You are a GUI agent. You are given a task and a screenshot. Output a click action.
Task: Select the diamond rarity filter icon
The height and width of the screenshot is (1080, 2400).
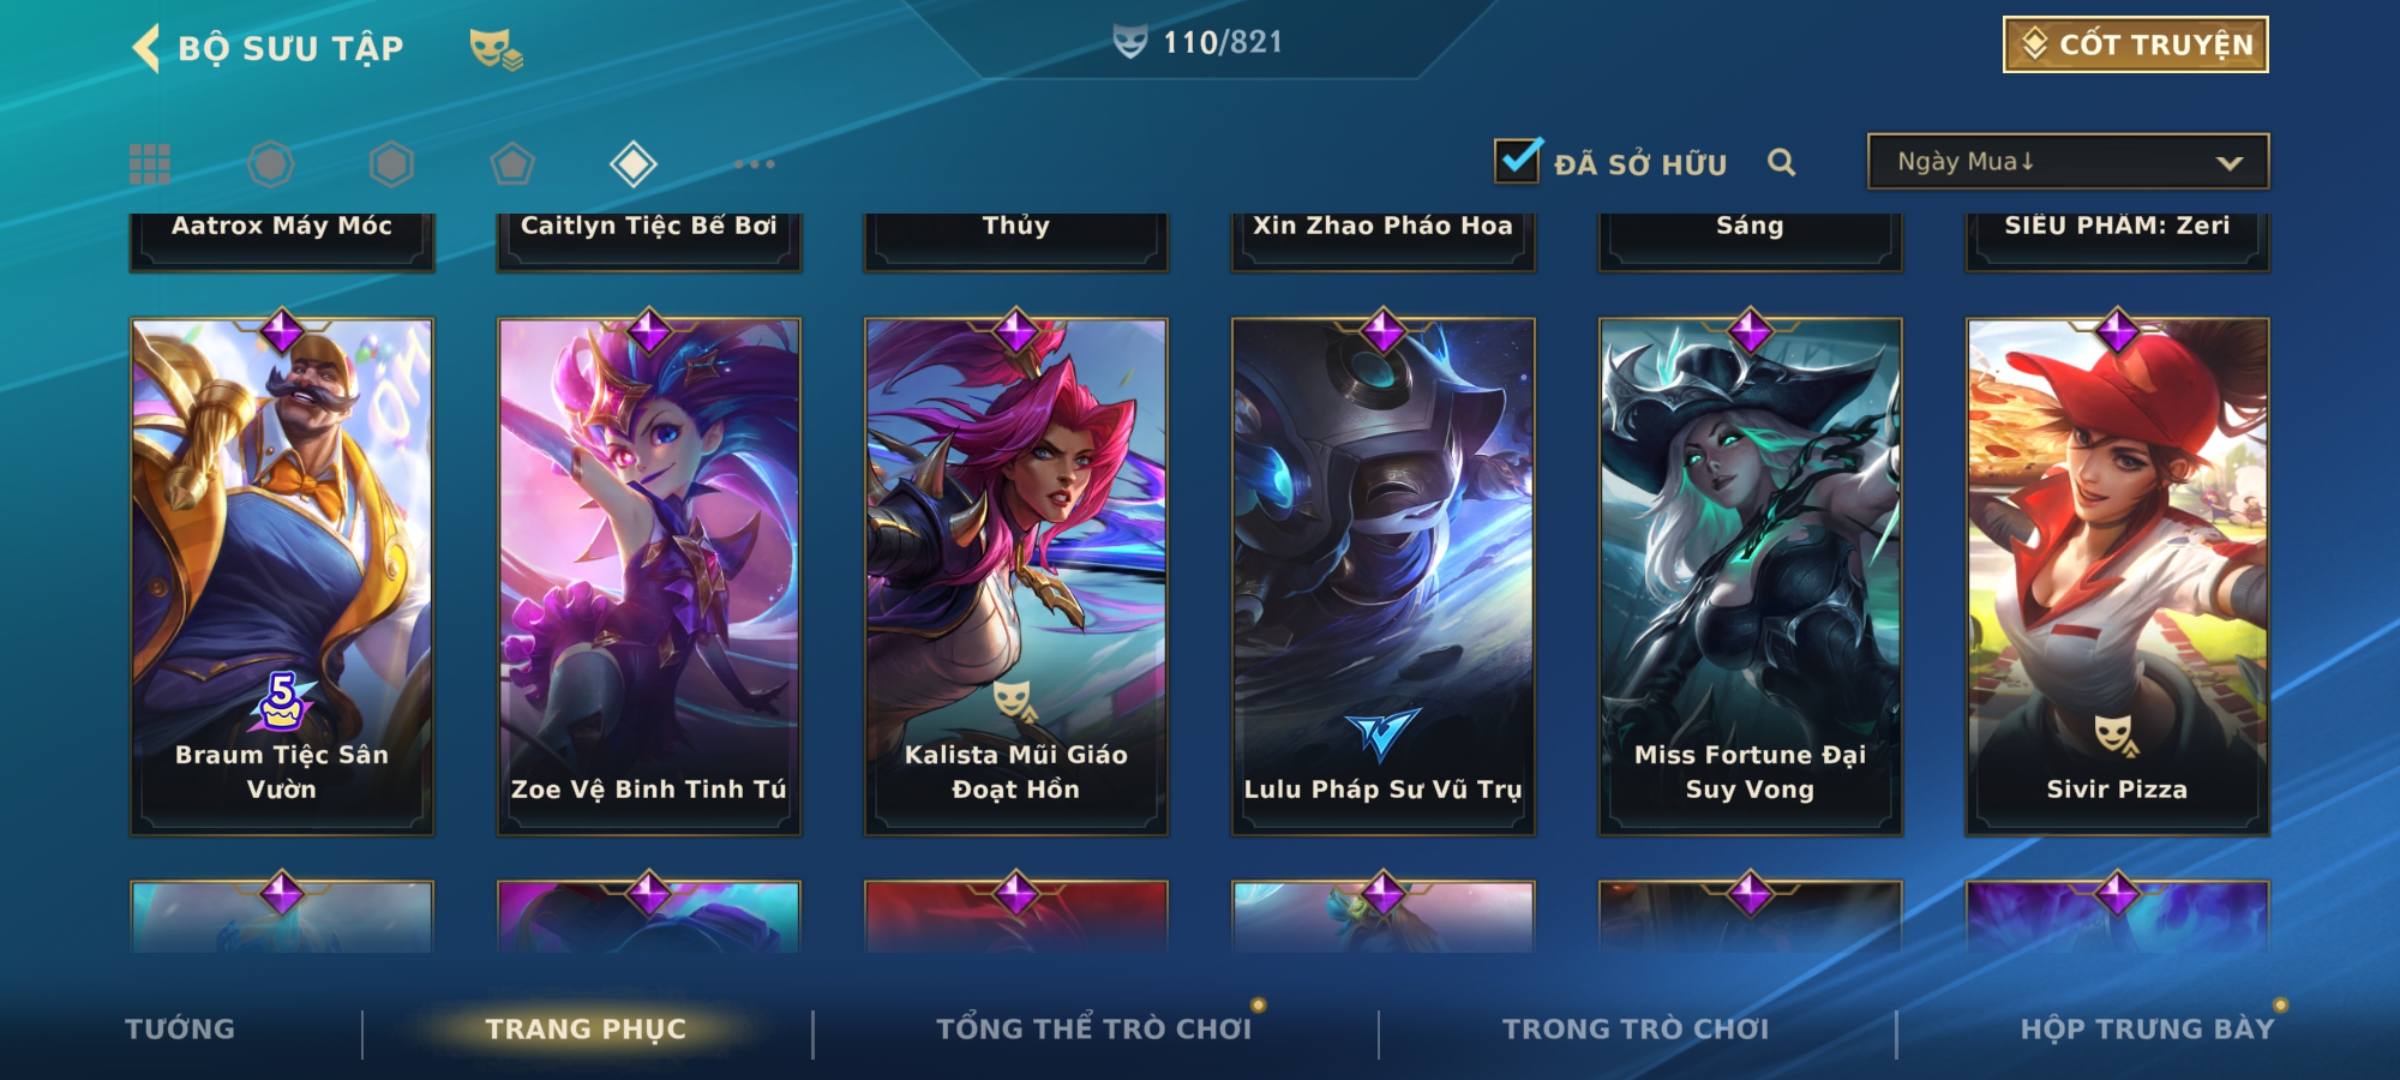(x=633, y=164)
